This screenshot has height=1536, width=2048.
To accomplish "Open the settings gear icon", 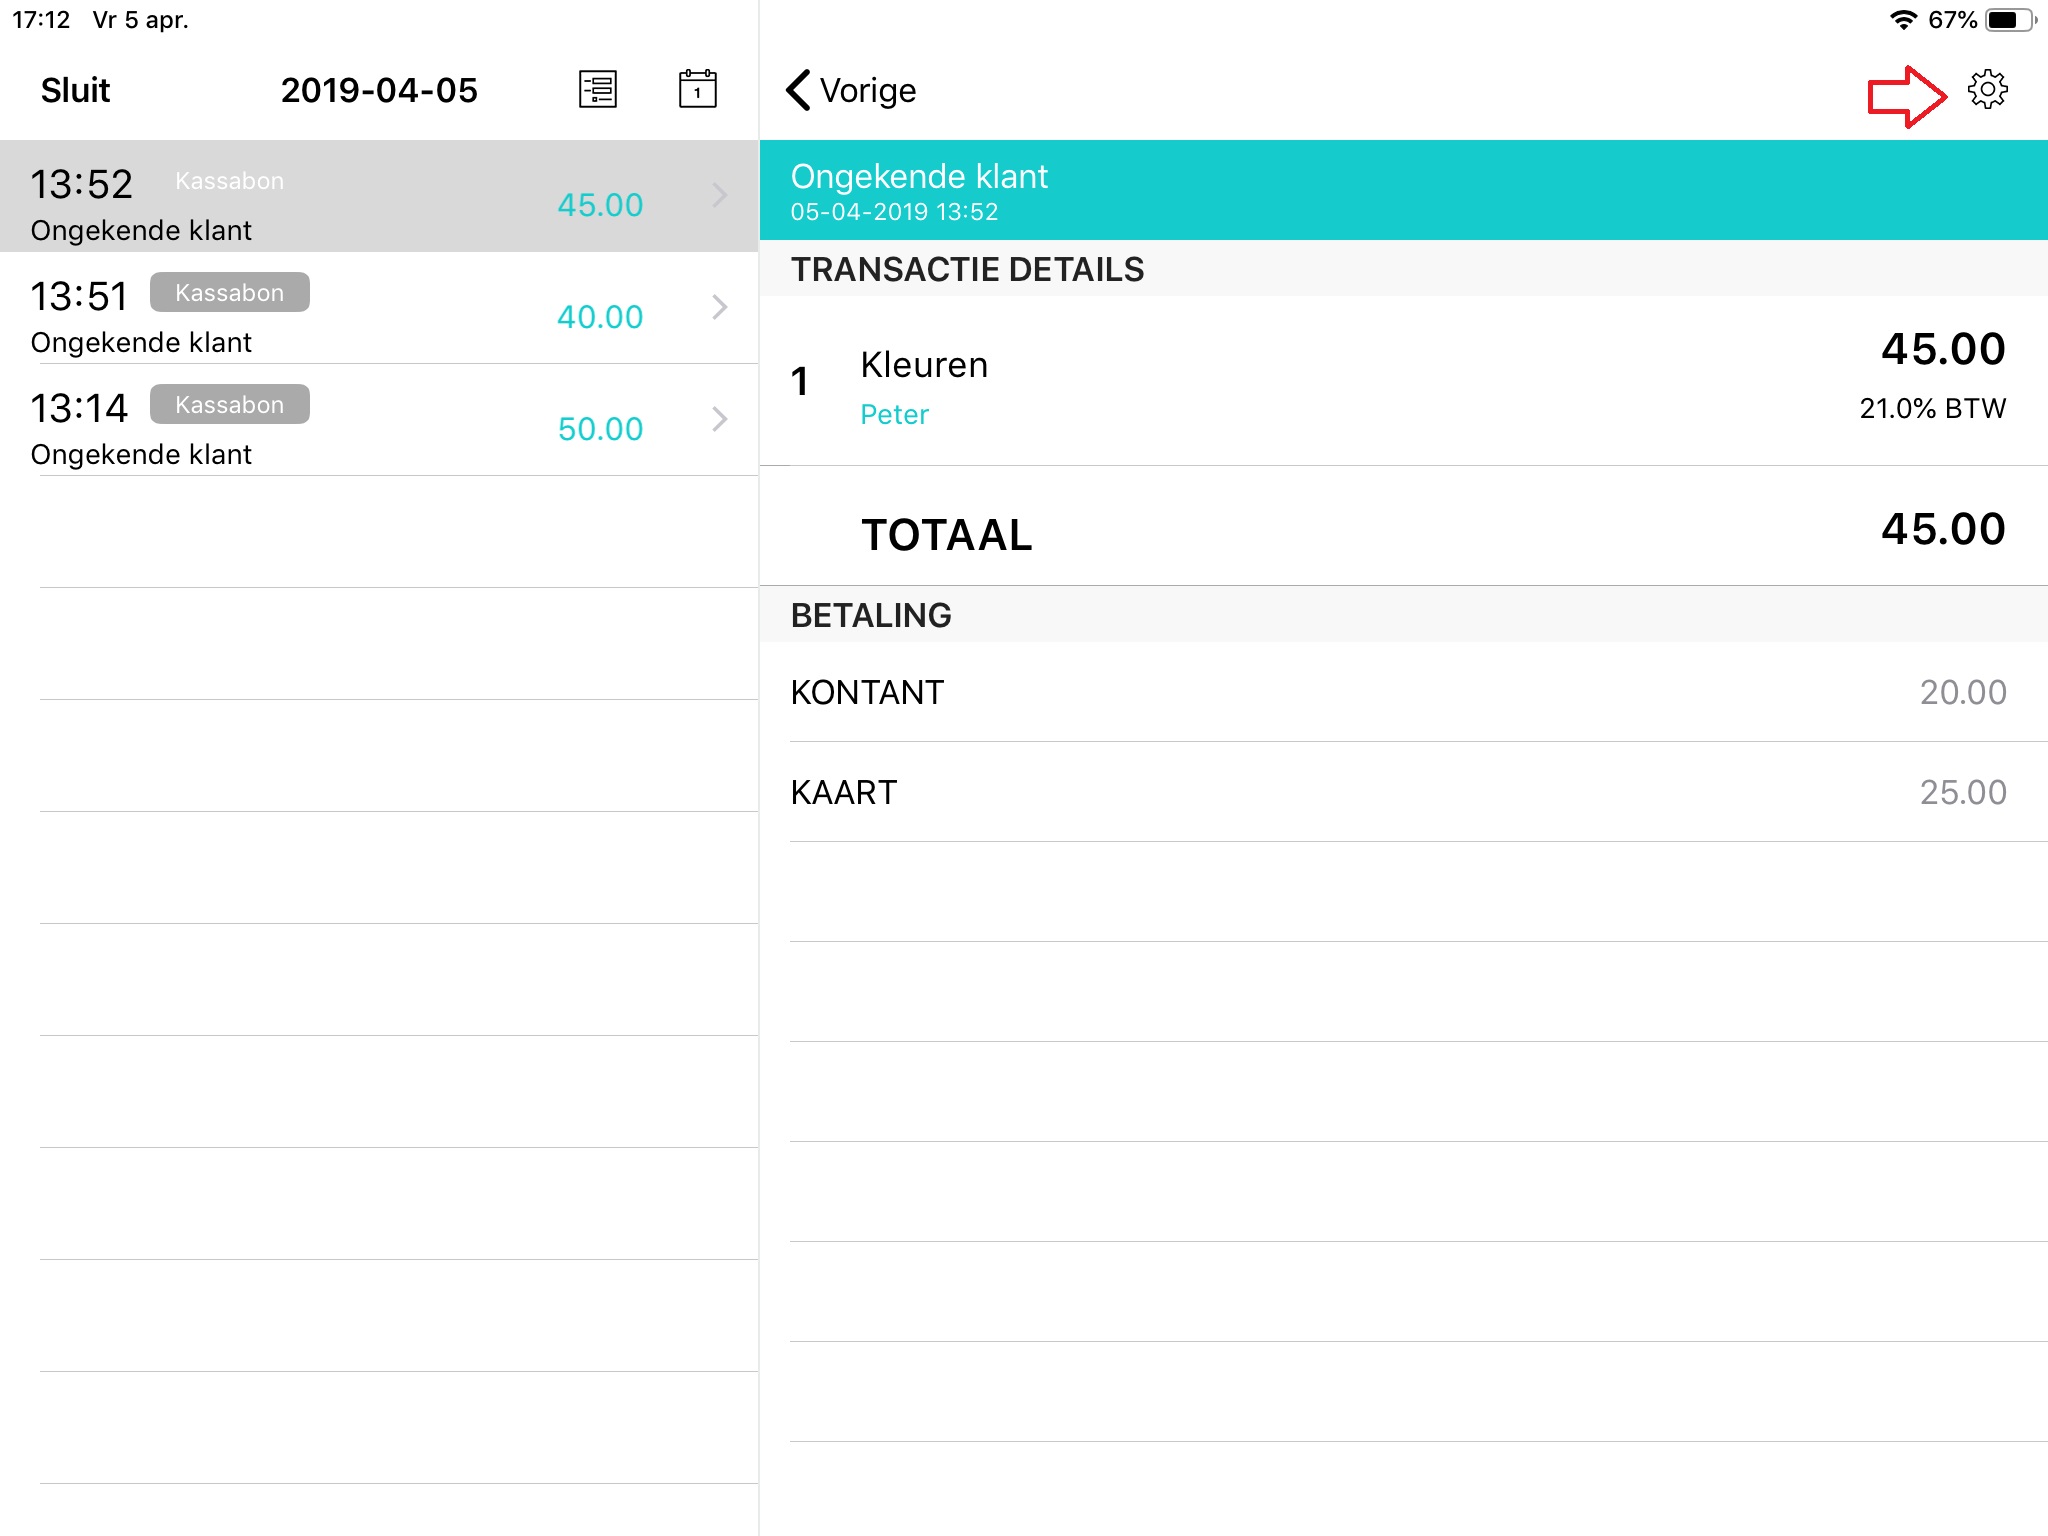I will point(1987,90).
